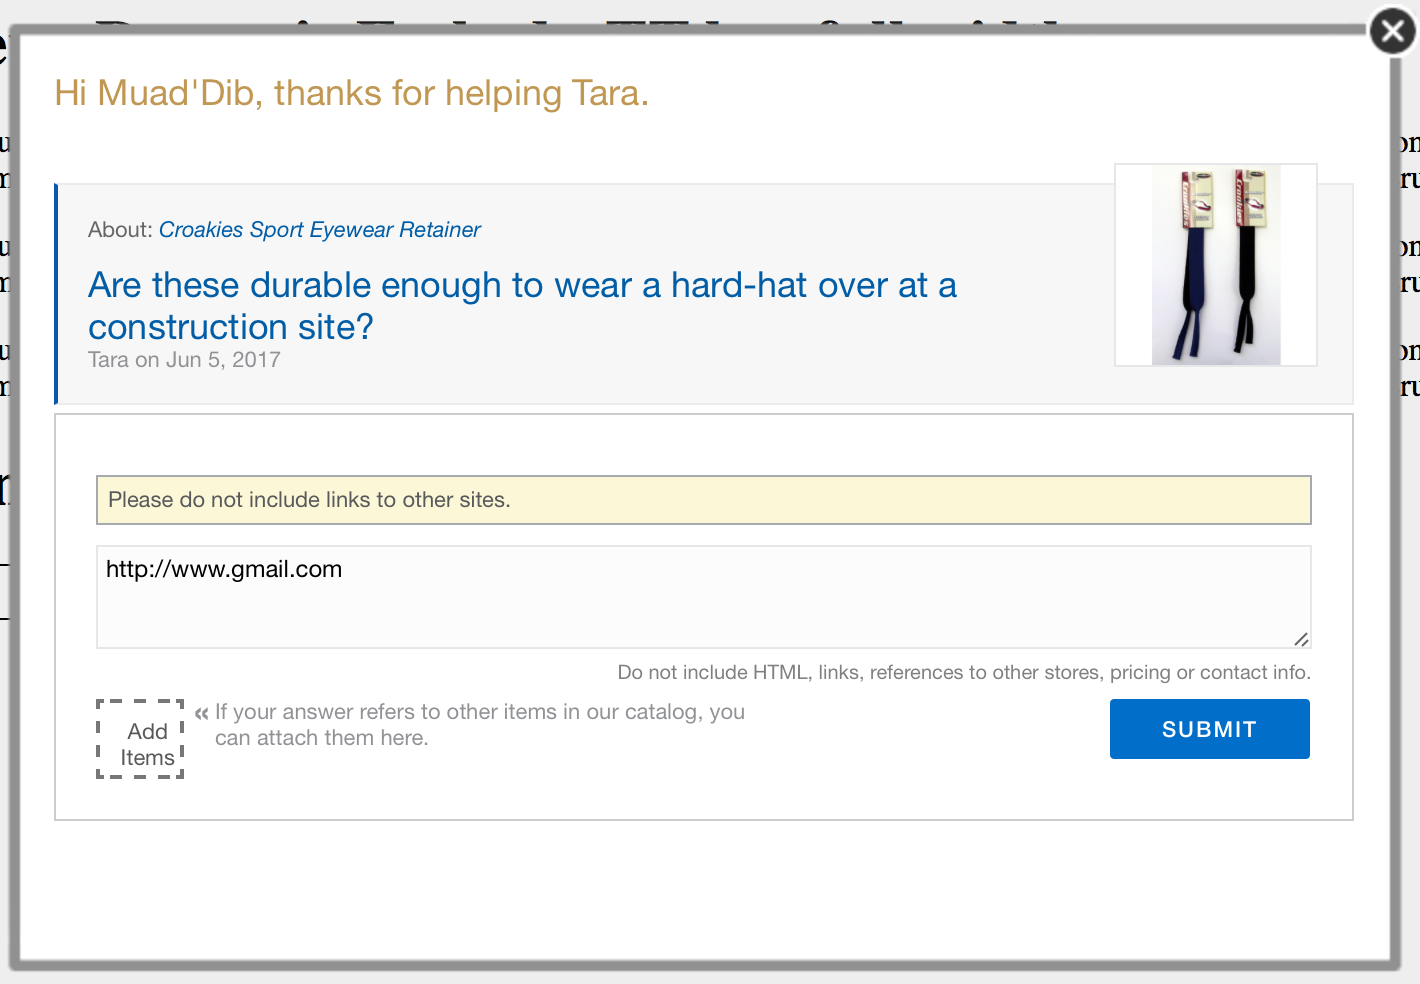Click the hard-hat question title

tap(521, 306)
